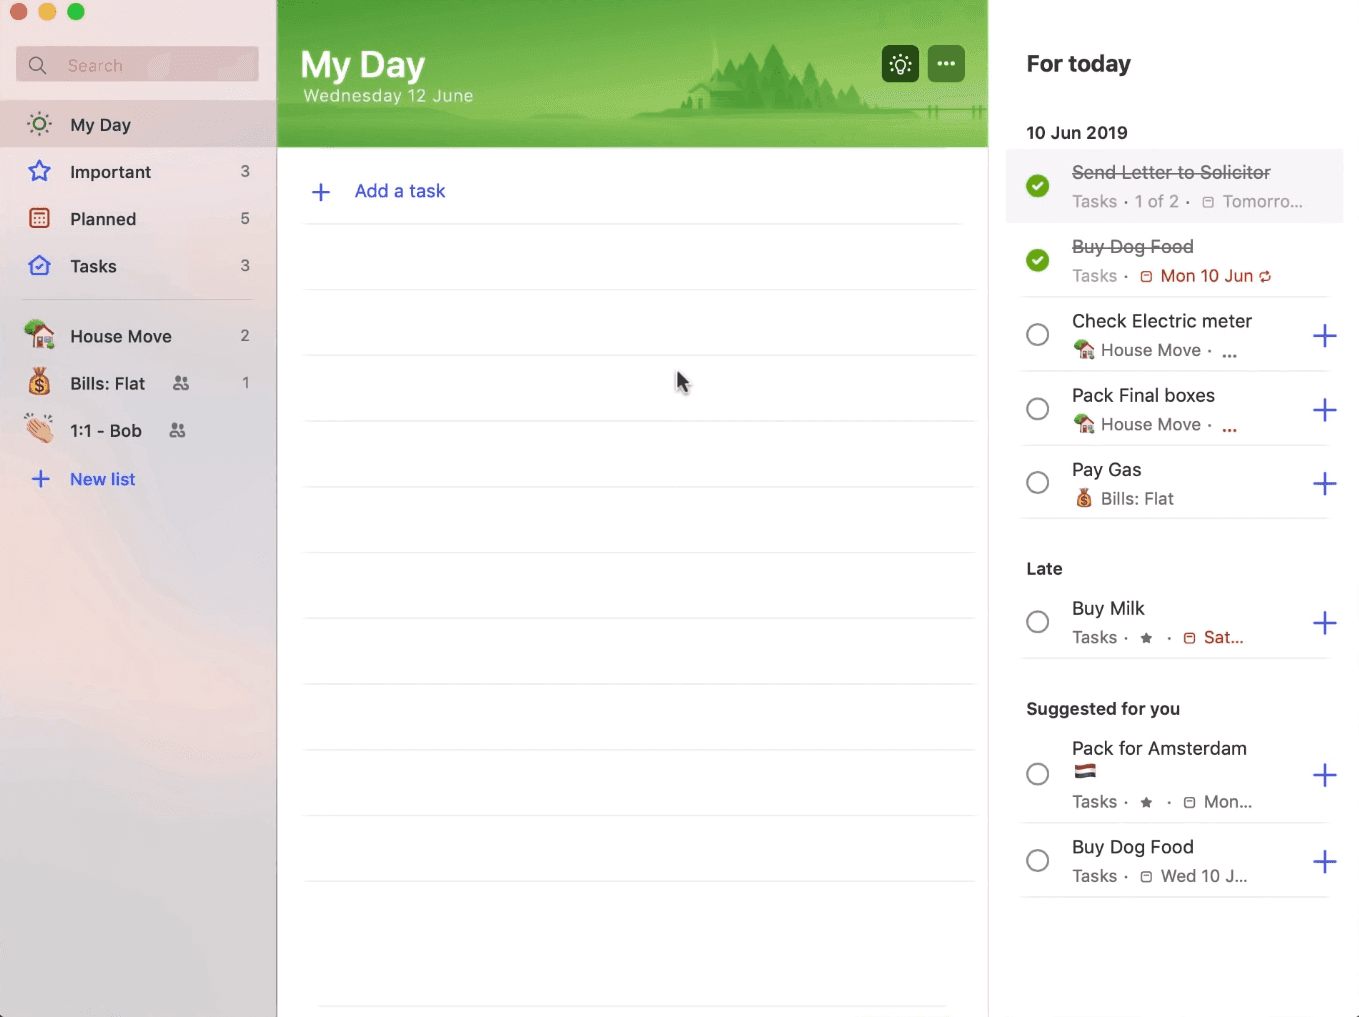This screenshot has width=1359, height=1017.
Task: Open the Important list in sidebar
Action: point(110,172)
